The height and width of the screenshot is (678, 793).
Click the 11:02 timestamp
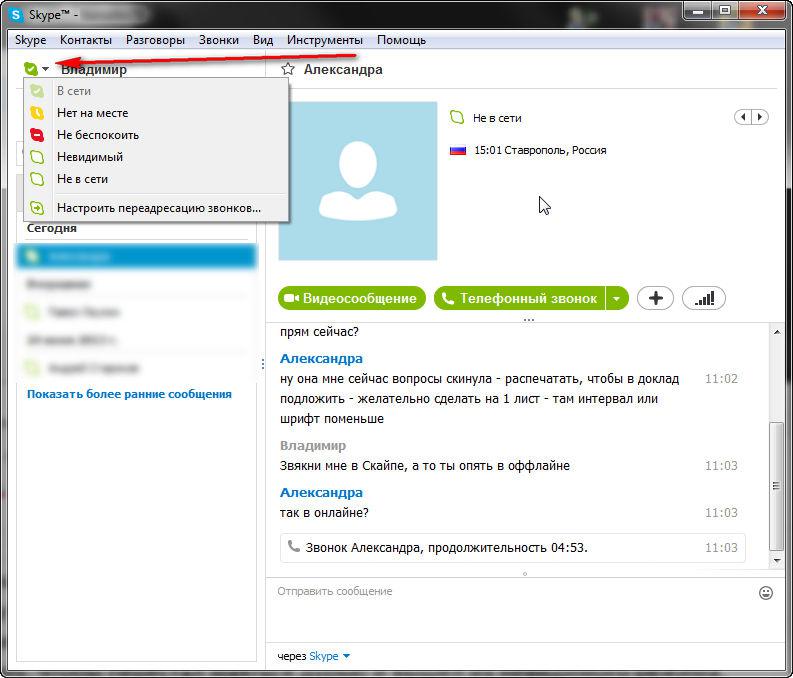tap(721, 379)
